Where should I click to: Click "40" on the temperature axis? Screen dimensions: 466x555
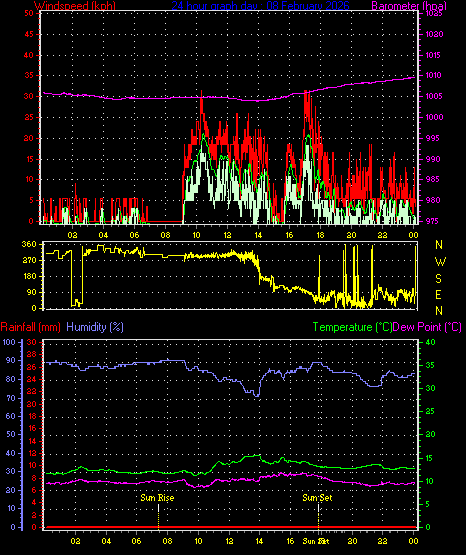(430, 342)
